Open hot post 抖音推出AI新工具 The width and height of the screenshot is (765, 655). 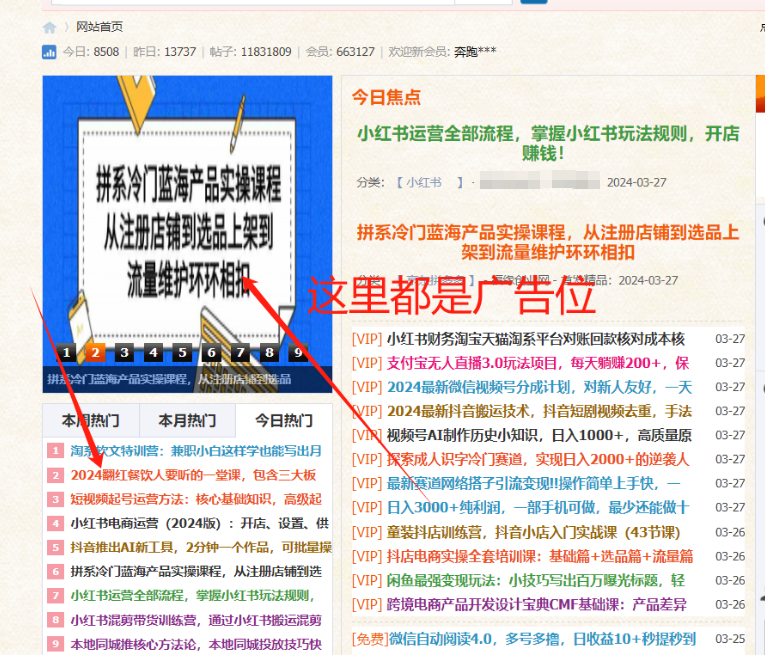click(196, 547)
